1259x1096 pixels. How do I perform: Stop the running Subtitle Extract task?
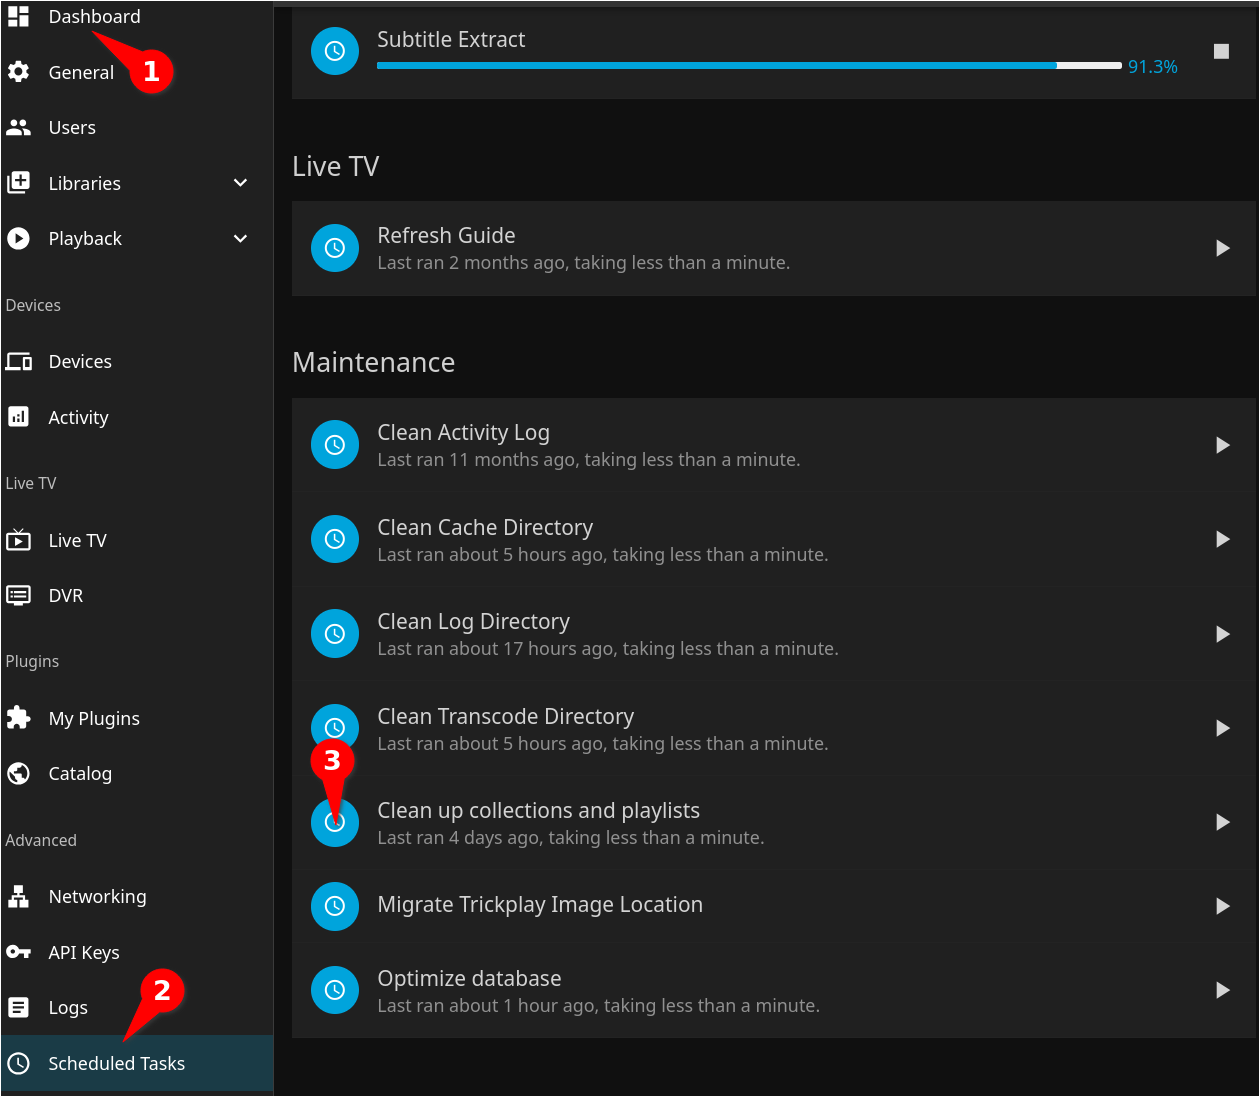click(x=1221, y=51)
